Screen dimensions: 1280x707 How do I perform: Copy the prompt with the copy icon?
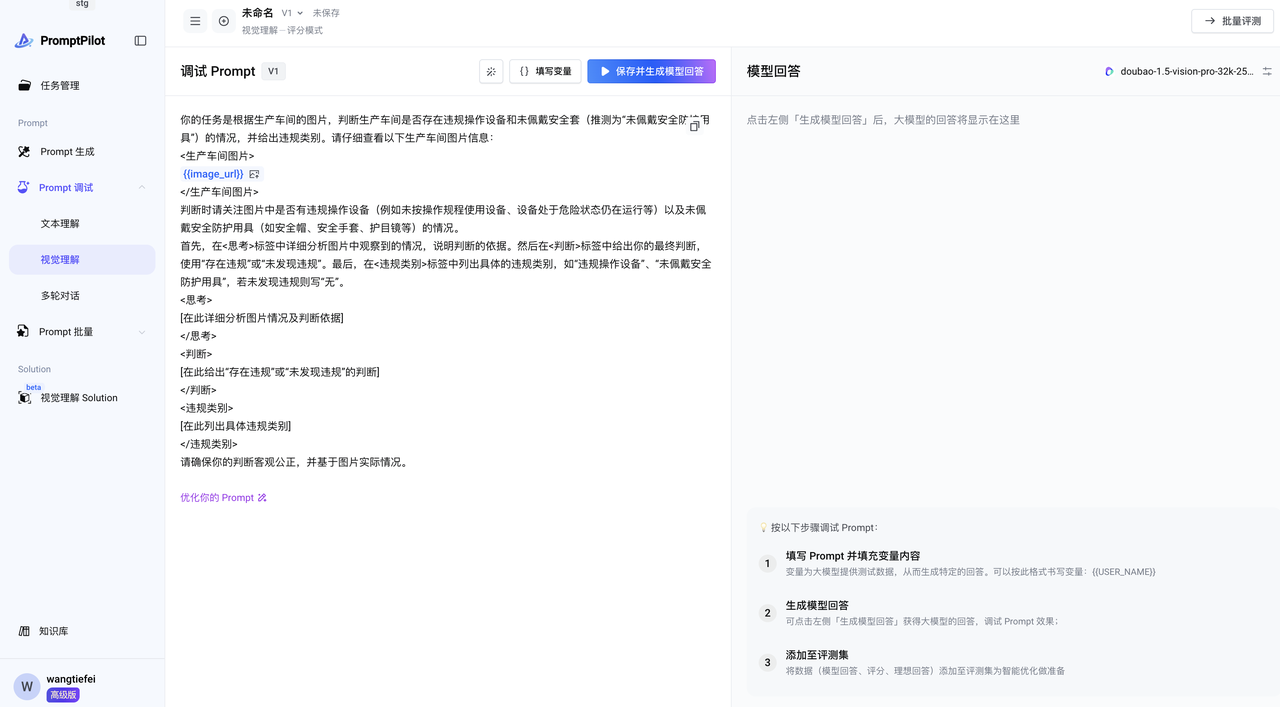point(695,126)
